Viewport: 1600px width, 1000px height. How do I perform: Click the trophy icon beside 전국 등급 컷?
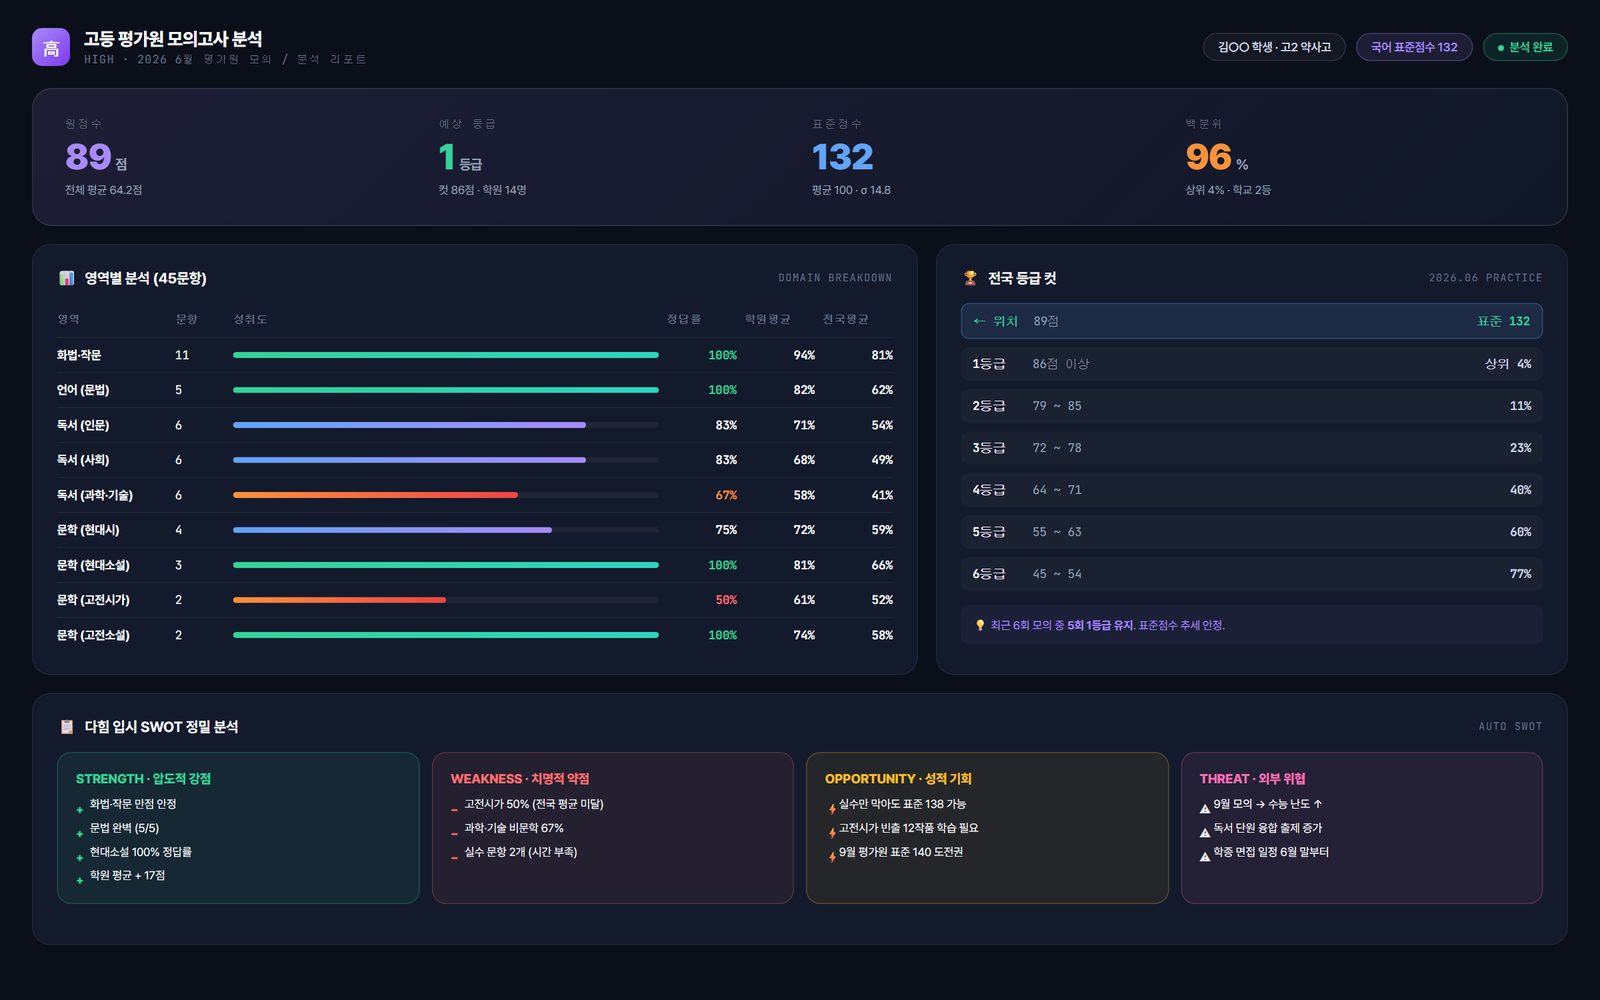pos(970,278)
